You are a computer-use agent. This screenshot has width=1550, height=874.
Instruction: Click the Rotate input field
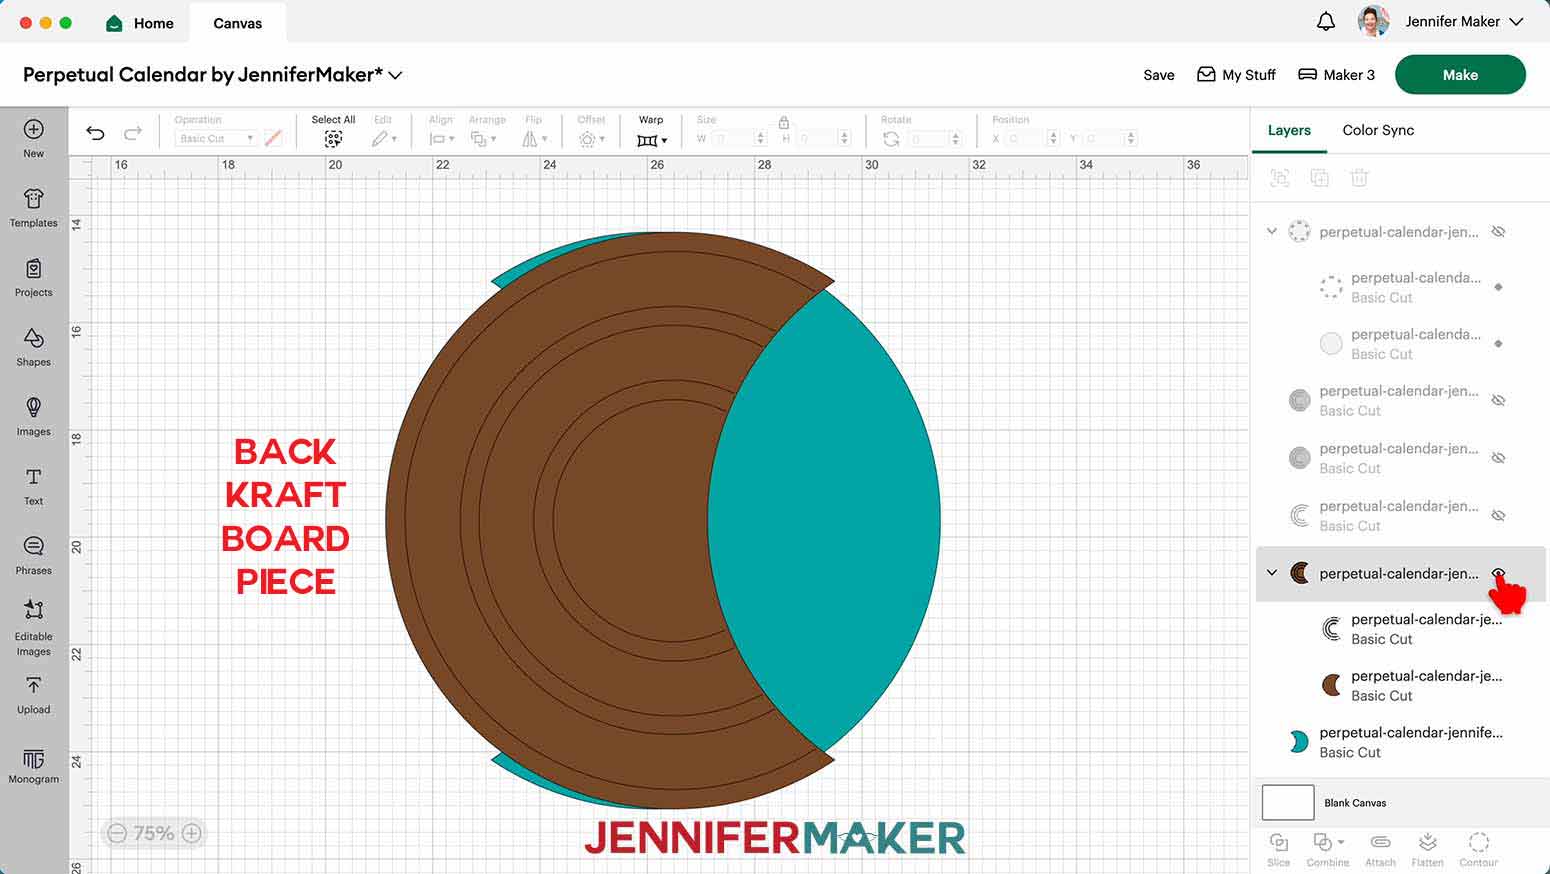click(935, 138)
